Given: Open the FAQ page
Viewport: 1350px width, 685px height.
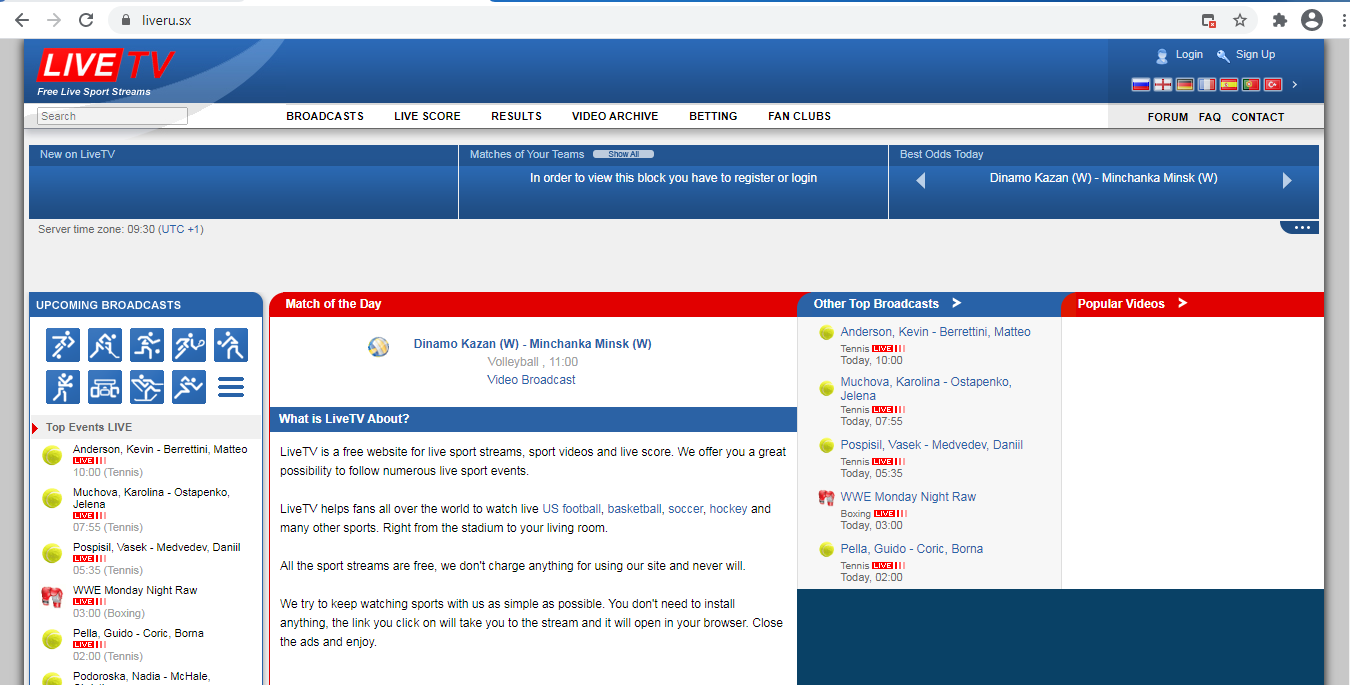Looking at the screenshot, I should (x=1210, y=117).
